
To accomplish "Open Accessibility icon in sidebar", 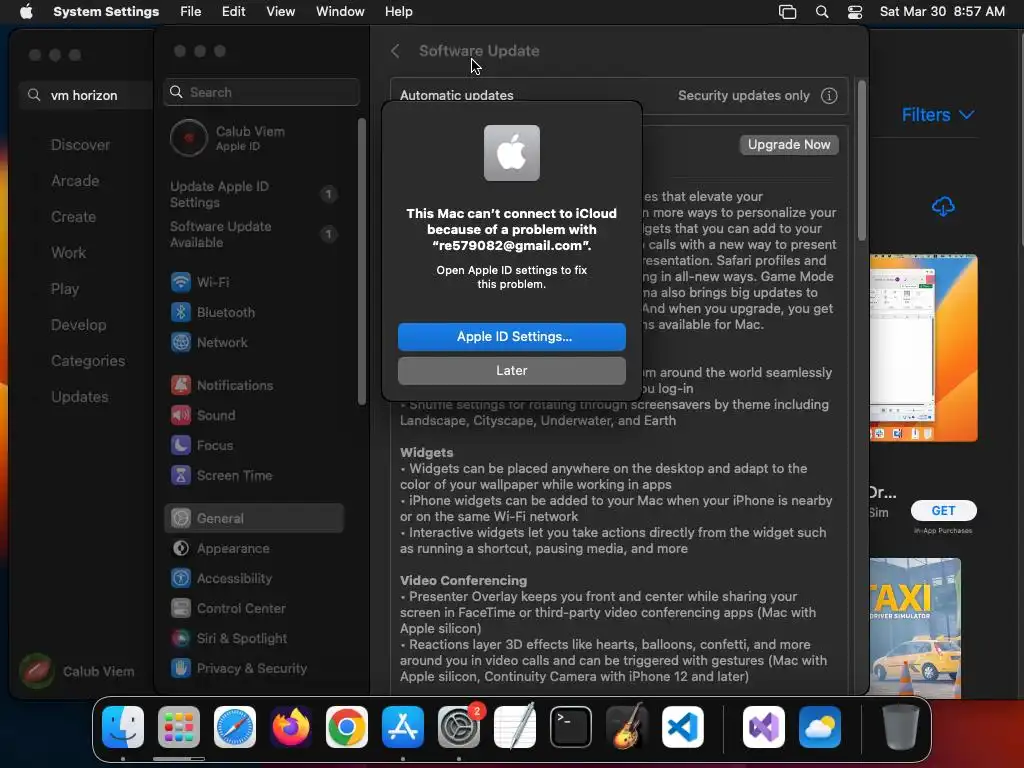I will pos(181,579).
